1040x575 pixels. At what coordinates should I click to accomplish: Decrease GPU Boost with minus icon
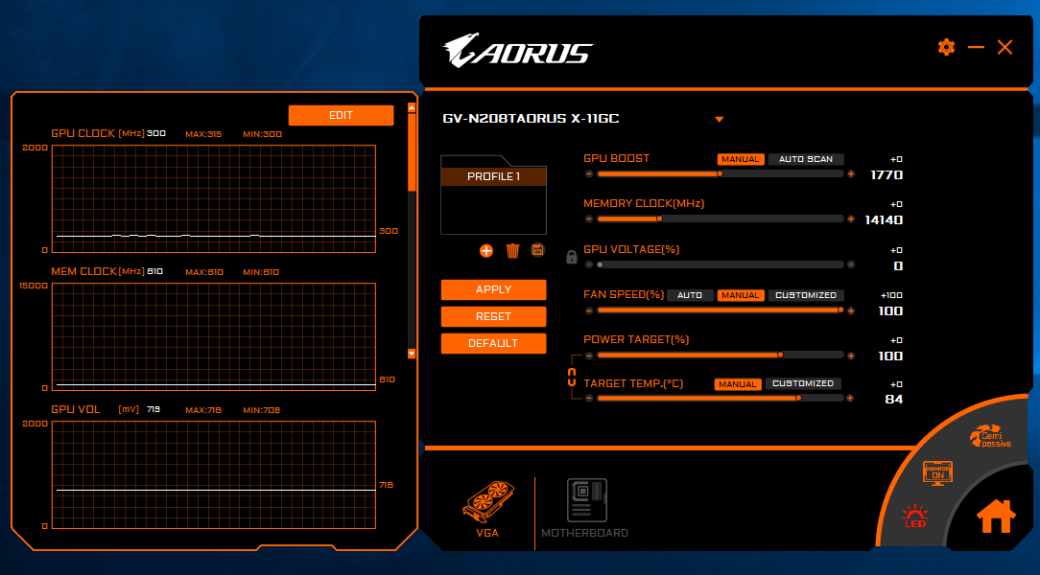coord(589,174)
